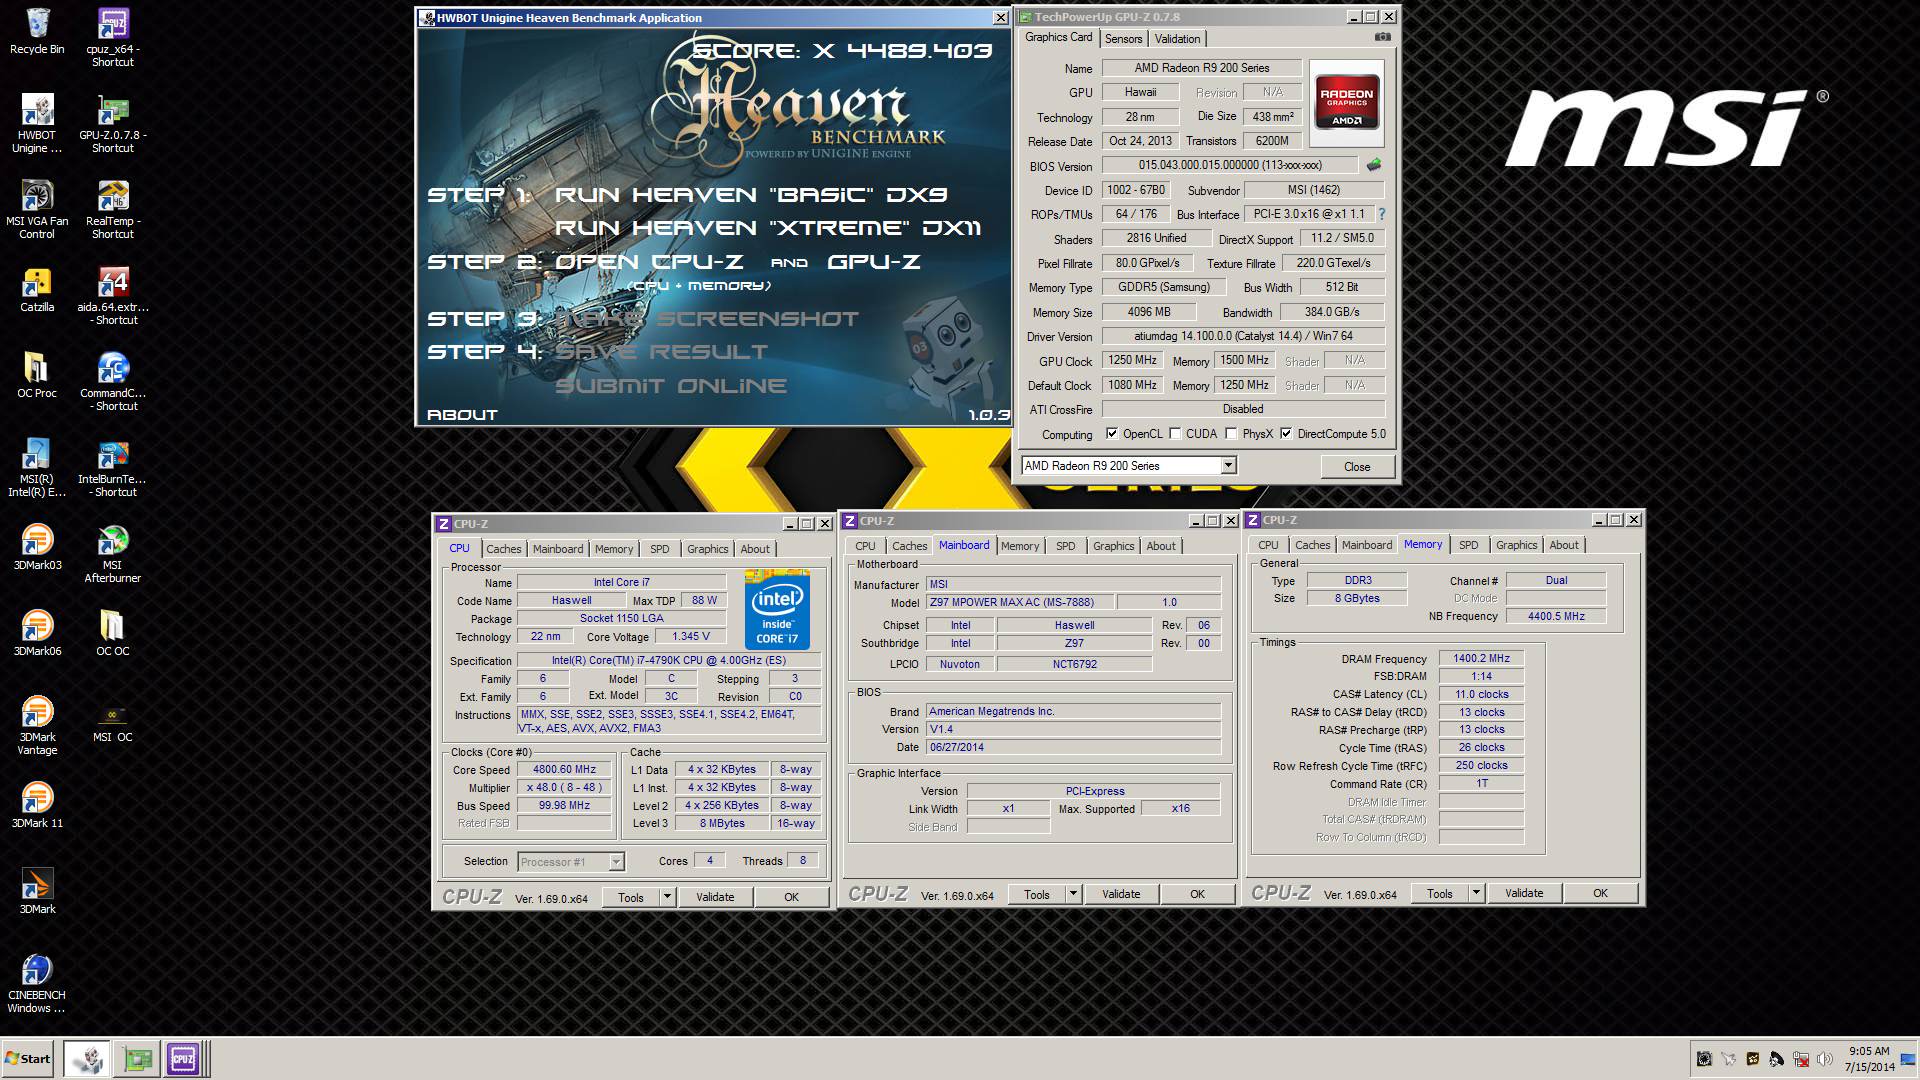The height and width of the screenshot is (1080, 1920).
Task: Switch to Sensors tab in GPU-Z
Action: coord(1123,39)
